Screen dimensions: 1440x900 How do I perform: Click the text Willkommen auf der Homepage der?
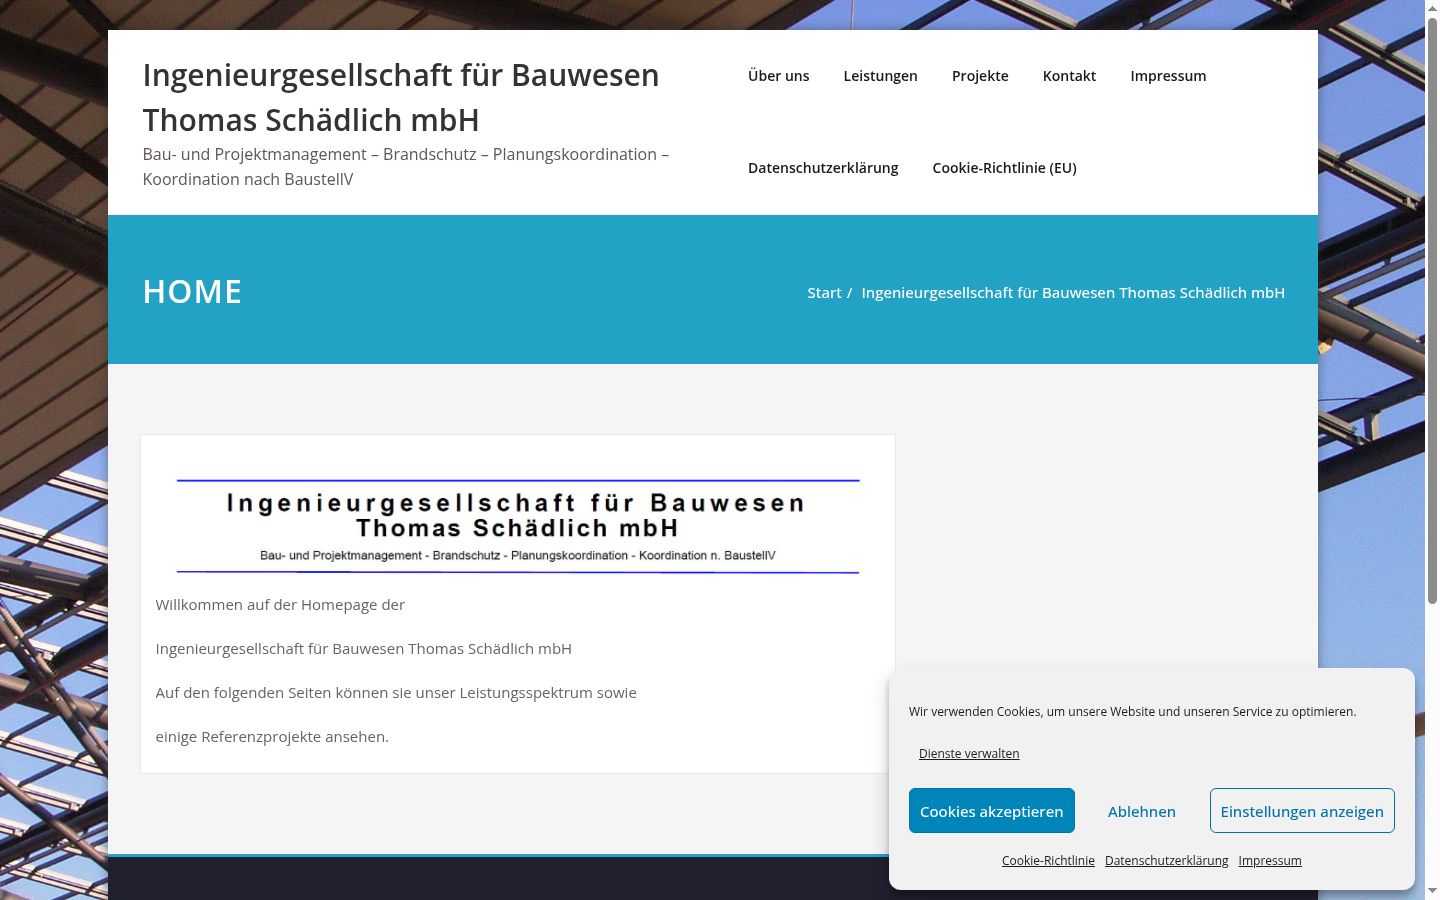tap(280, 605)
